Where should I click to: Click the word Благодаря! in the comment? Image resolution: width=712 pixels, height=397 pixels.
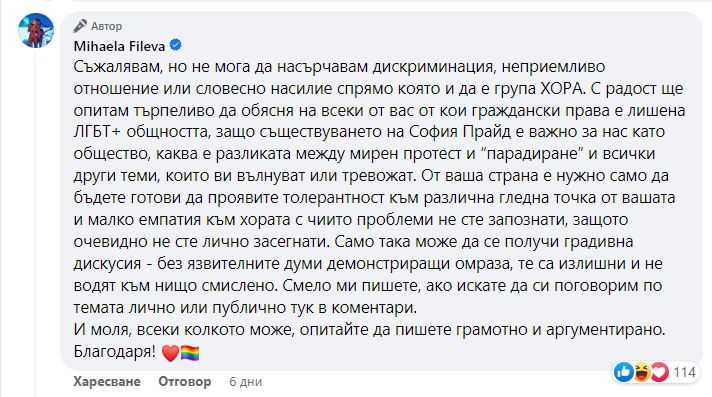tap(114, 352)
